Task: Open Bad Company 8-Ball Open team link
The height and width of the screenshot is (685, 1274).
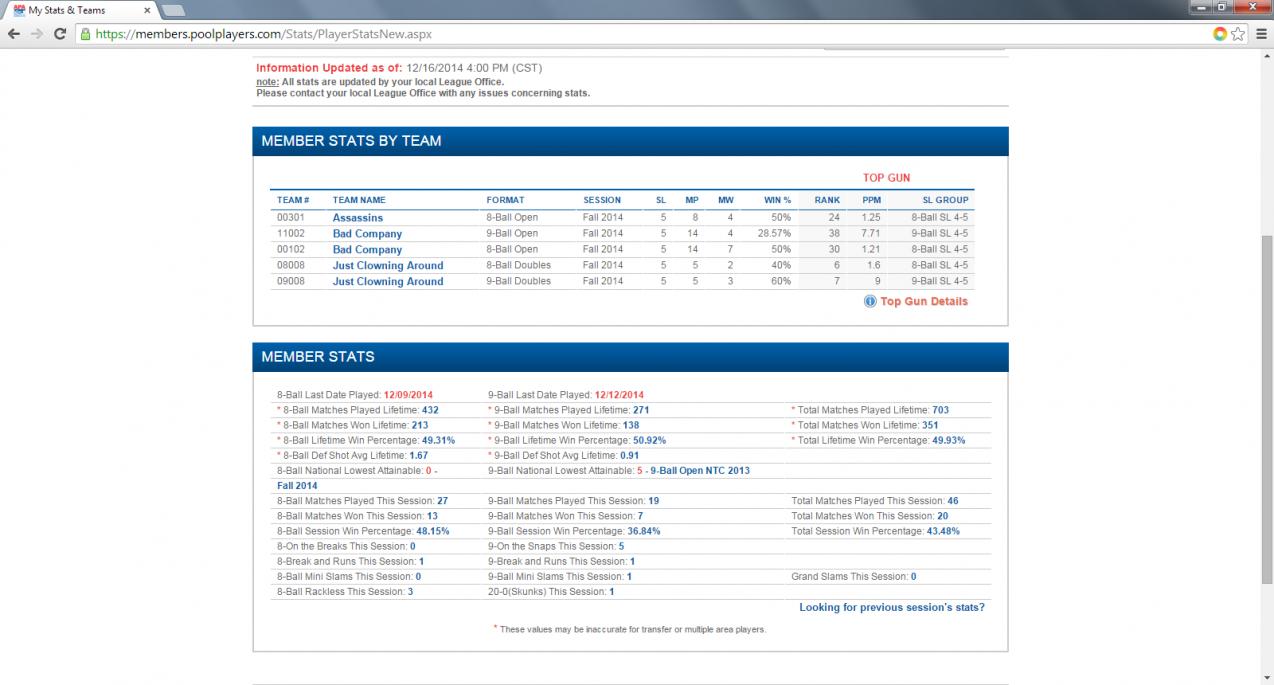Action: (x=367, y=249)
